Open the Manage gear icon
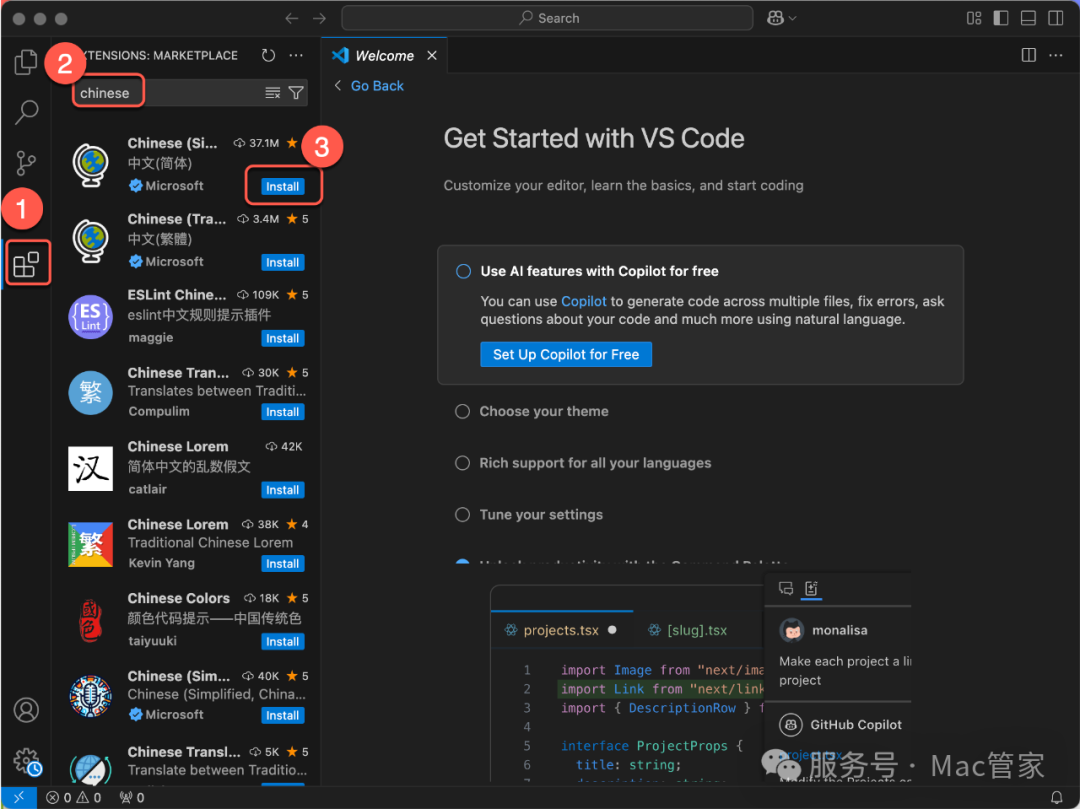The height and width of the screenshot is (809, 1080). [x=28, y=761]
